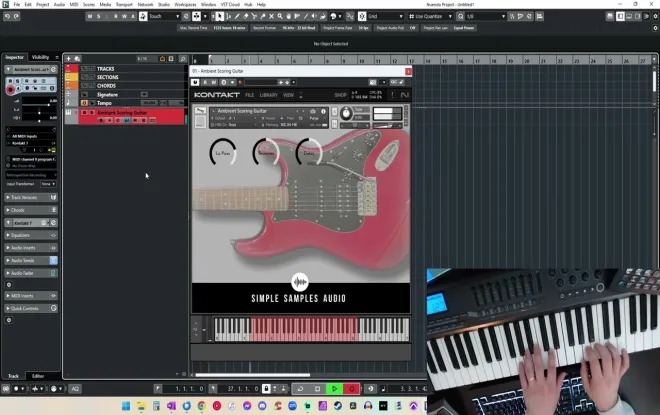660x415 pixels.
Task: Select the Glue tool
Action: 263,16
